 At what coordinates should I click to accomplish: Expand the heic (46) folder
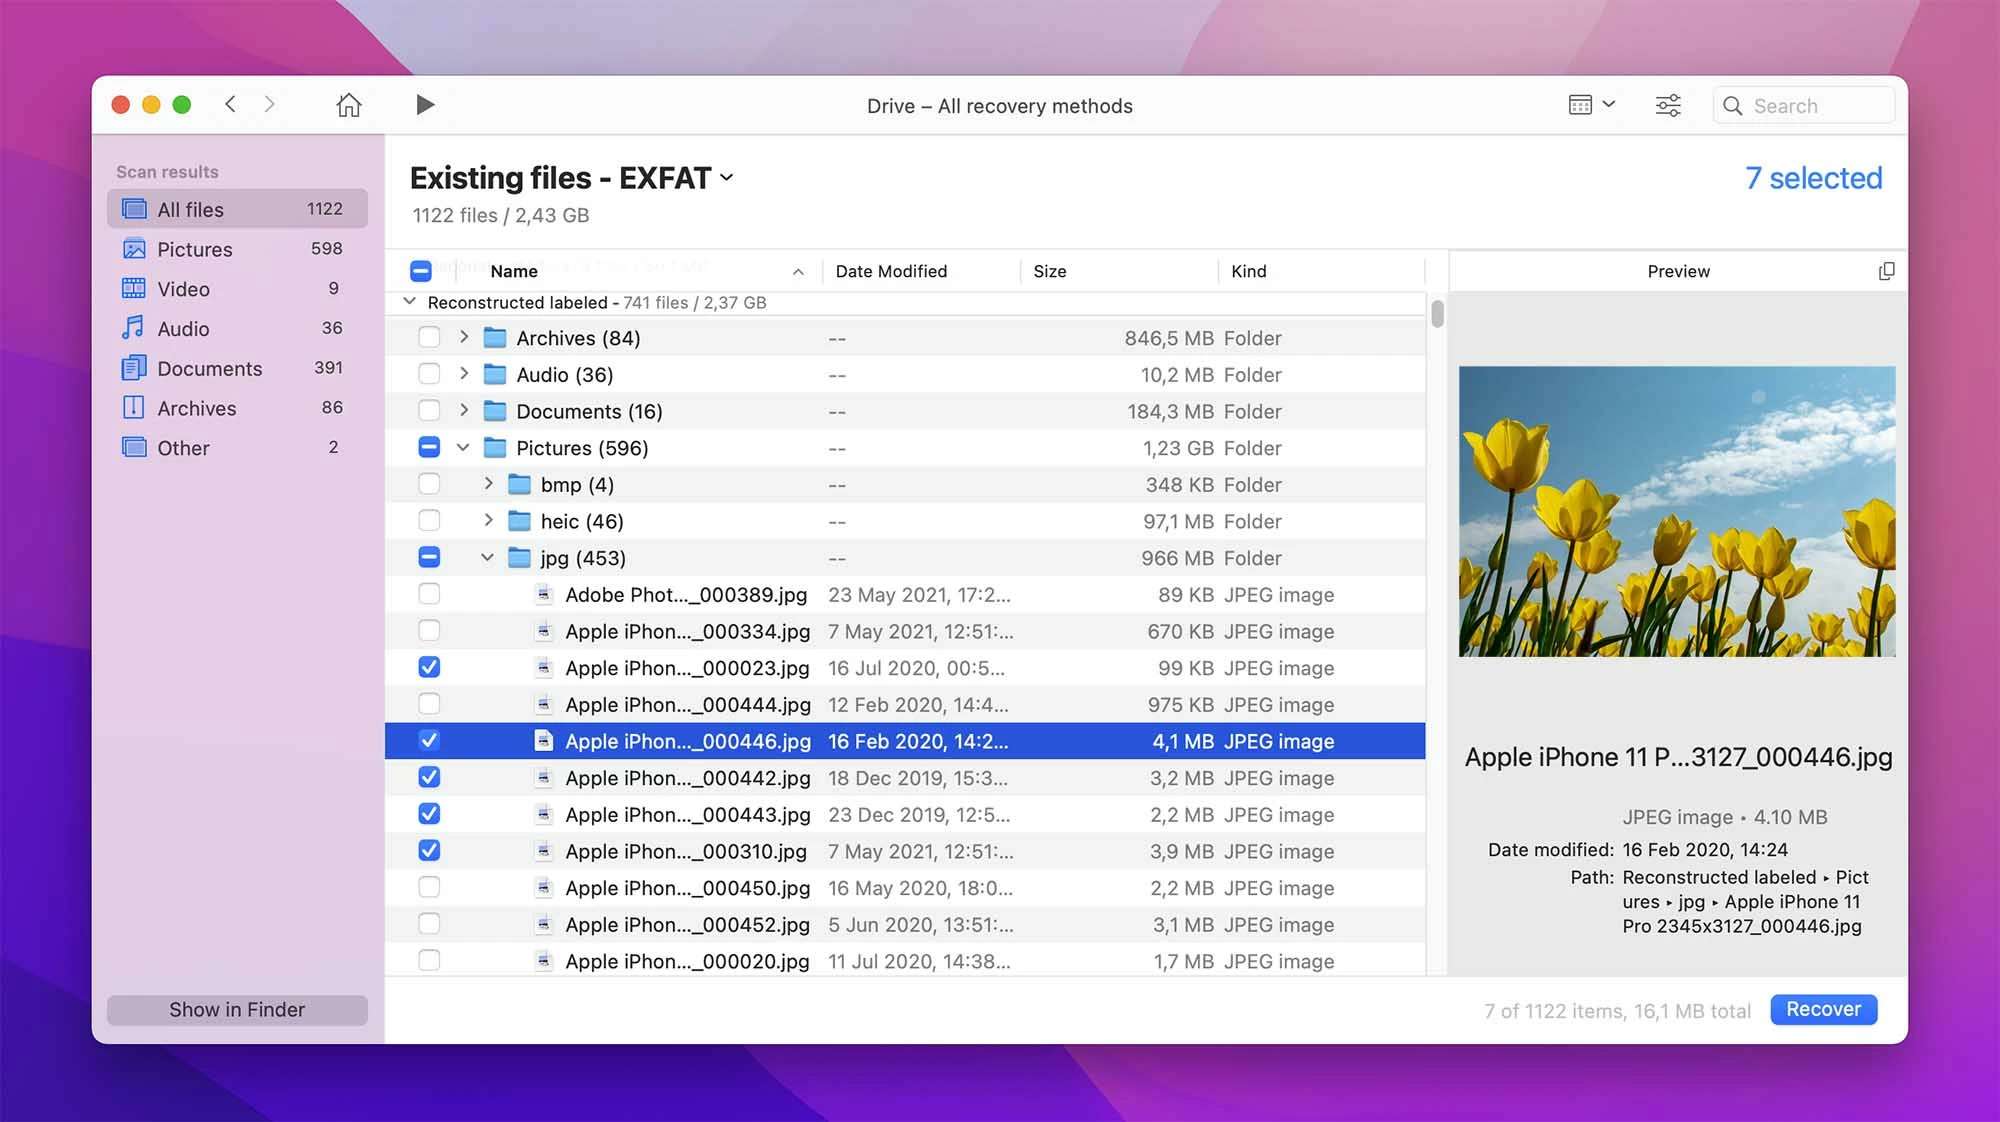click(488, 521)
